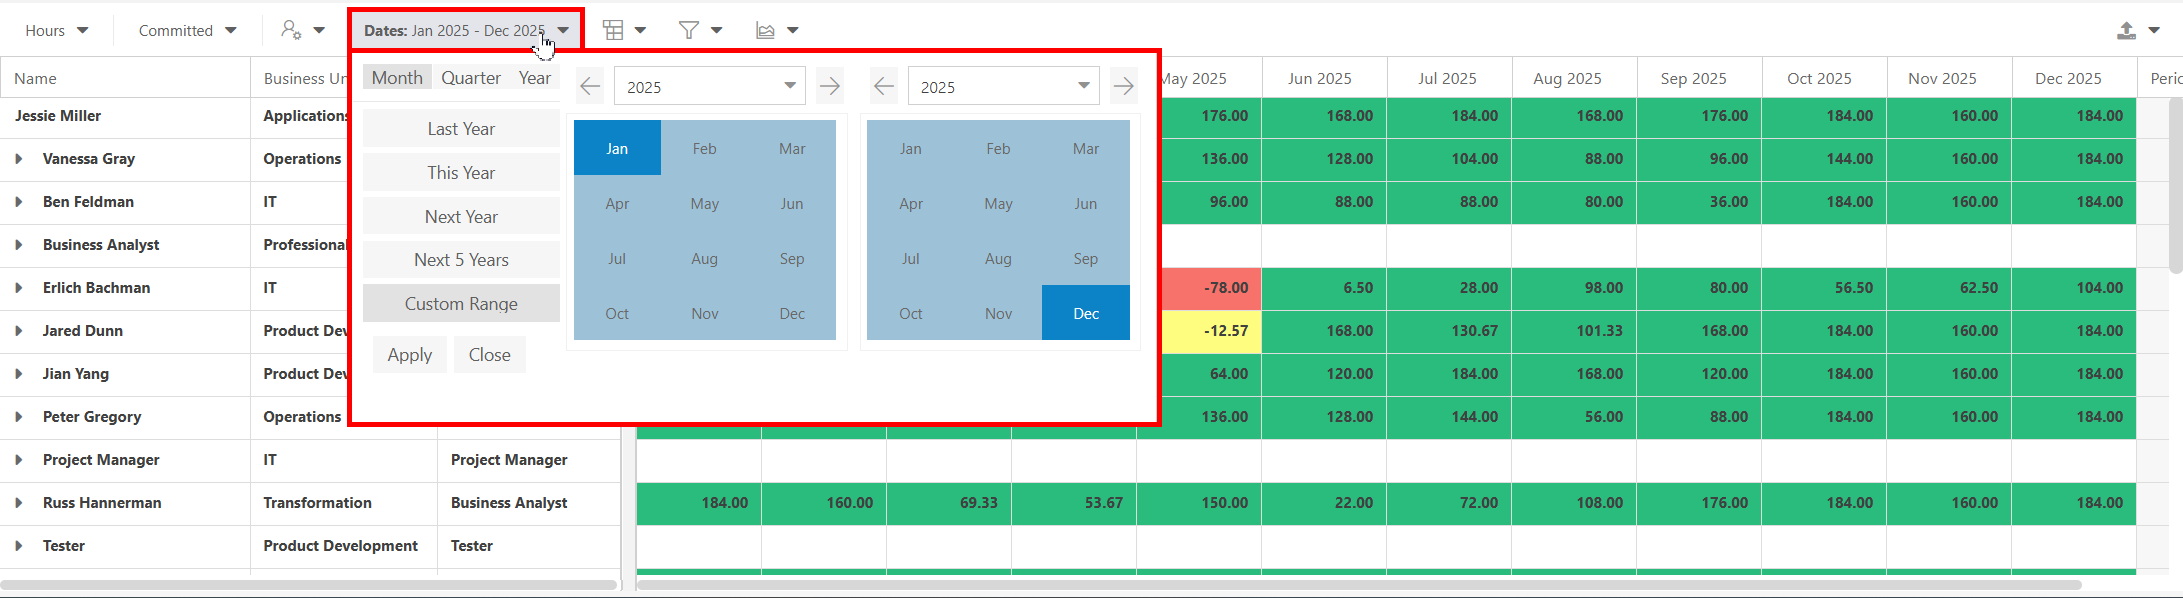Choose the Last Year preset

[461, 129]
